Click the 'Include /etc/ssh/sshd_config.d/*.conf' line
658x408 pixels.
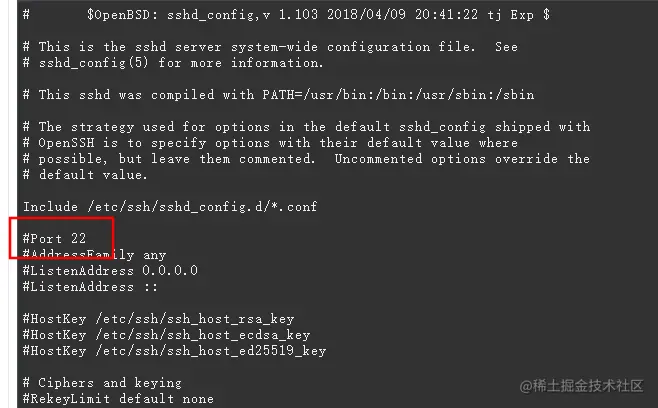click(x=170, y=207)
